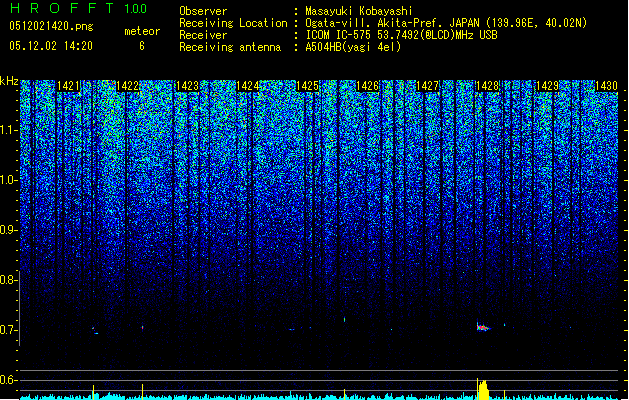This screenshot has width=629, height=400.
Task: Click the 'Receiving antenna' field label
Action: click(x=230, y=47)
